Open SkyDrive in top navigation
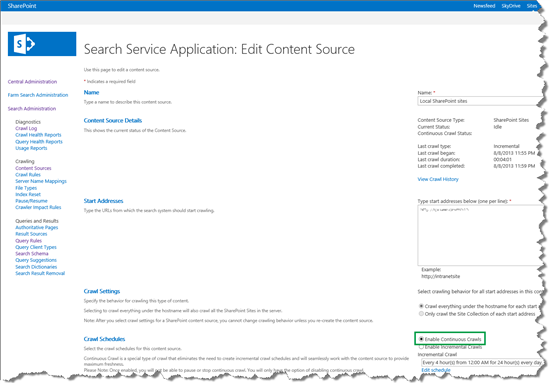 [x=511, y=6]
